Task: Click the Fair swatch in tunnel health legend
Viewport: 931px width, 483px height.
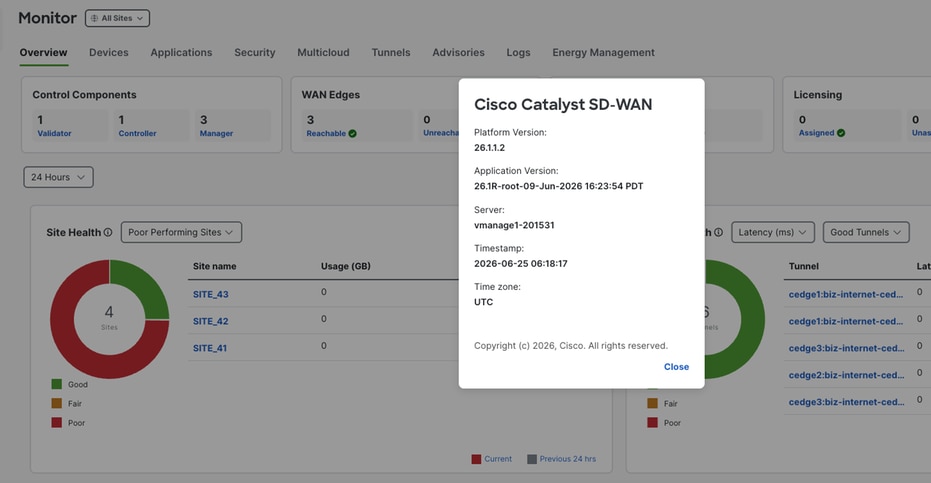Action: (653, 403)
